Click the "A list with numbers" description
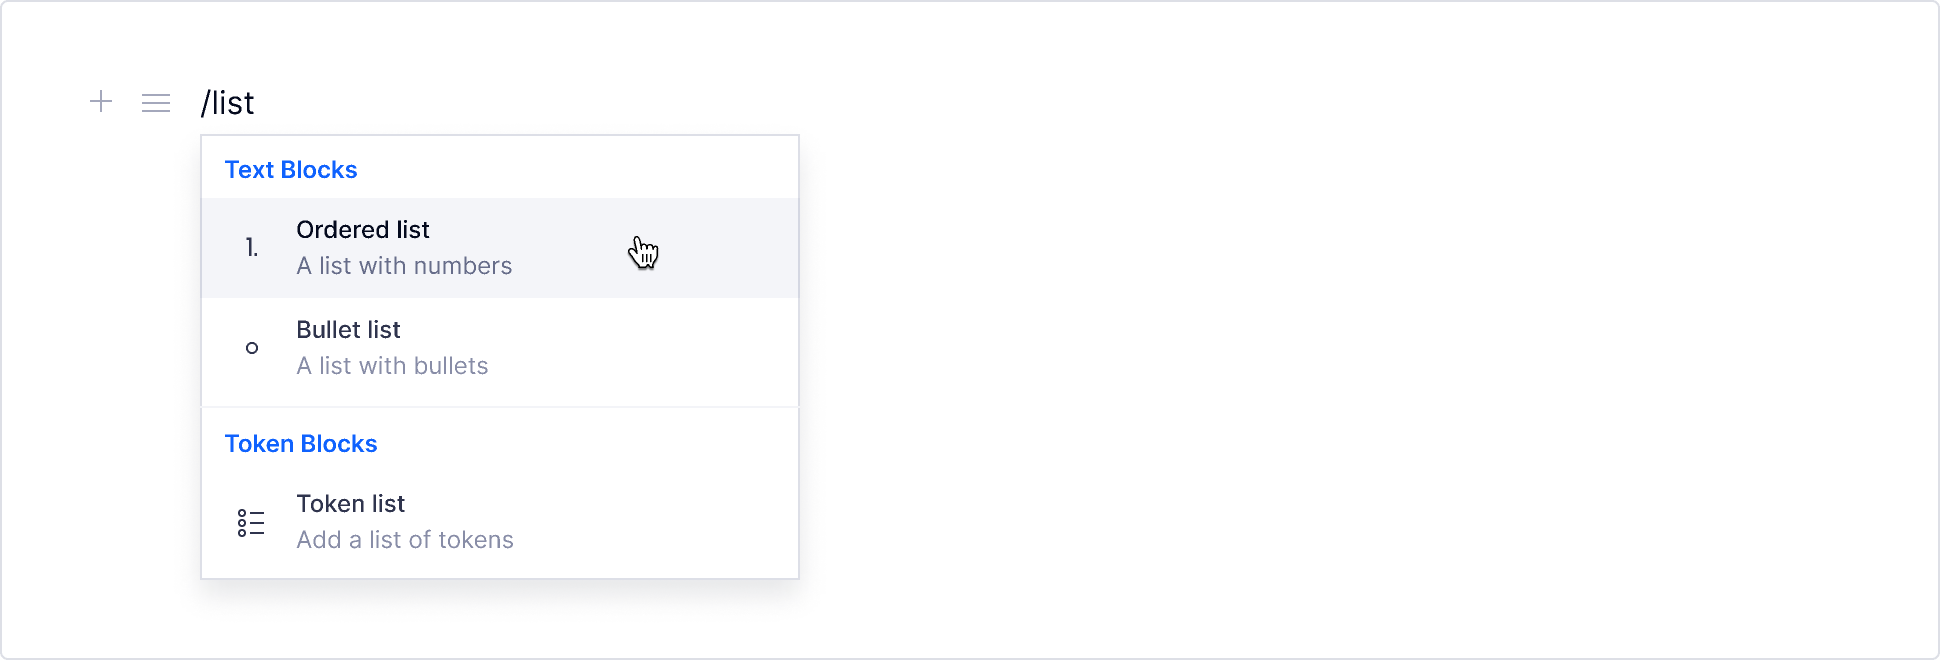Screen dimensions: 1940x660 [x=404, y=266]
